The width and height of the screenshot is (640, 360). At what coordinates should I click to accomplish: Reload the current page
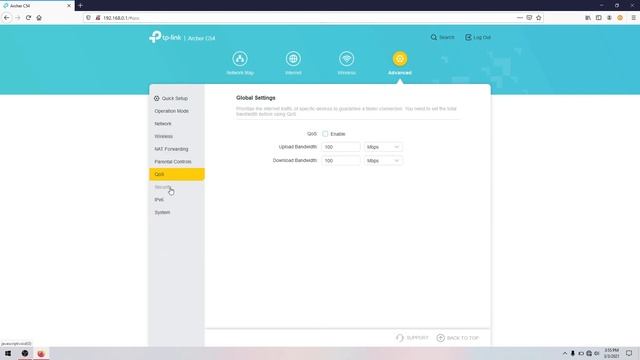pyautogui.click(x=28, y=18)
